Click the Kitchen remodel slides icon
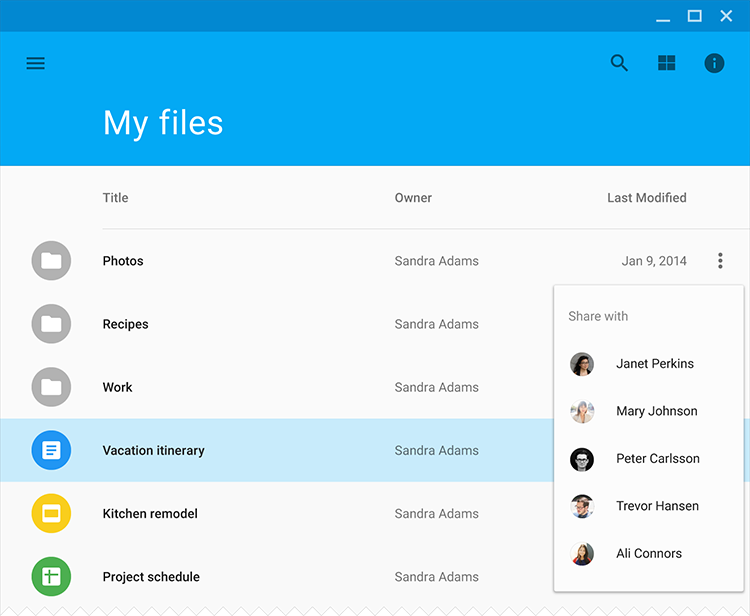Image resolution: width=750 pixels, height=616 pixels. click(x=51, y=513)
